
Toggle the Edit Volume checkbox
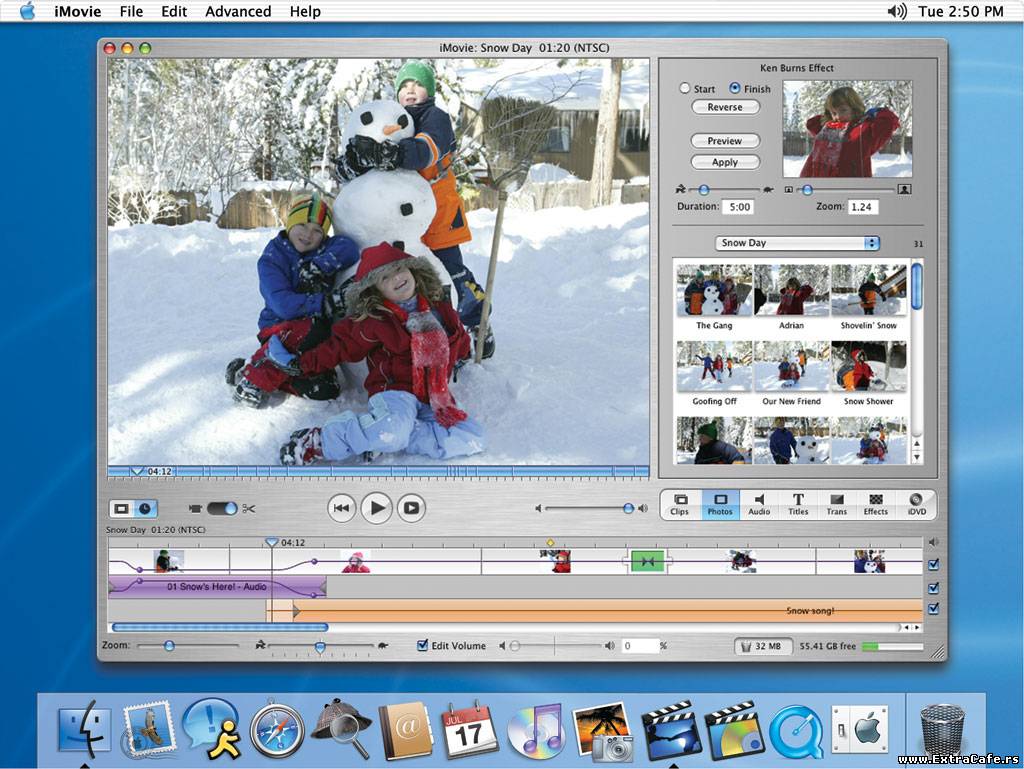pyautogui.click(x=423, y=645)
